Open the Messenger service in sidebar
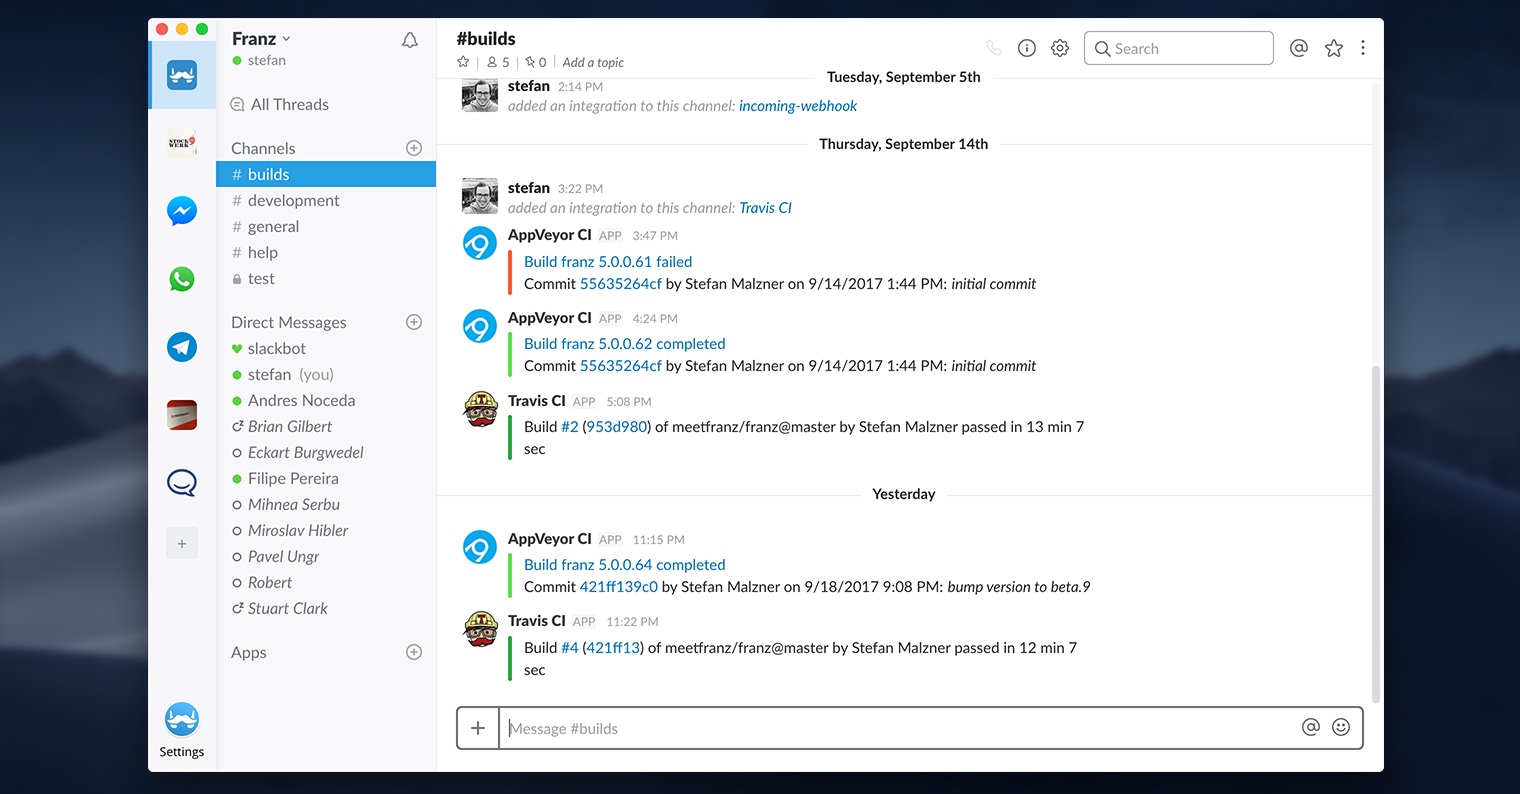This screenshot has width=1520, height=794. [x=181, y=211]
